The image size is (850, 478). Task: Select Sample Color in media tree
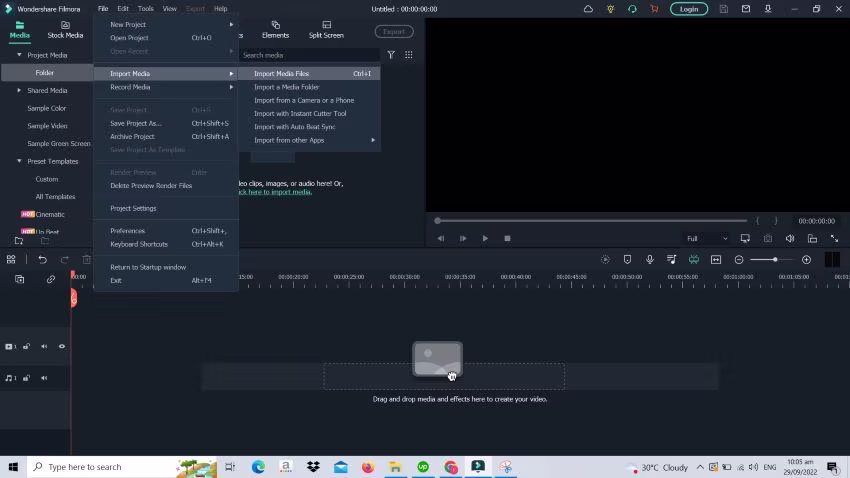(47, 108)
